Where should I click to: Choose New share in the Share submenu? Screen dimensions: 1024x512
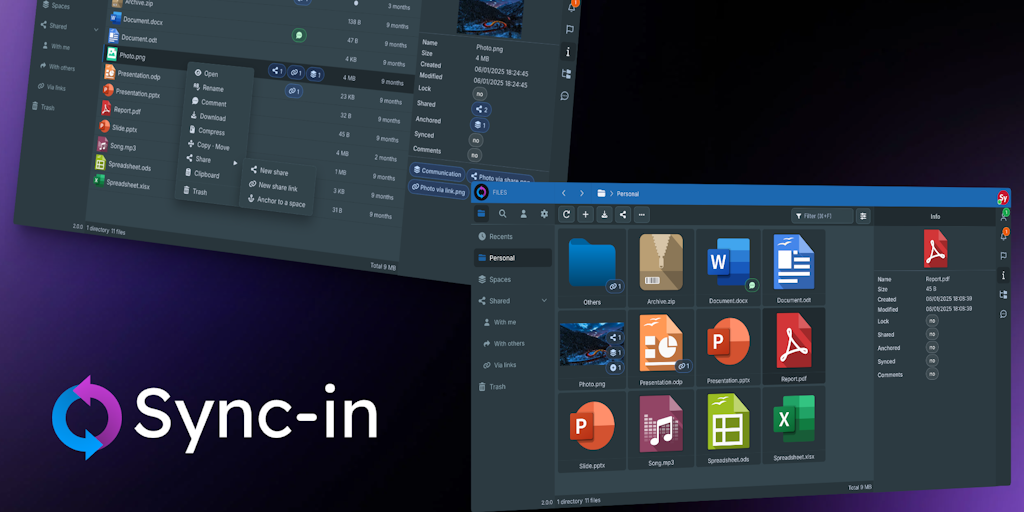tap(269, 172)
